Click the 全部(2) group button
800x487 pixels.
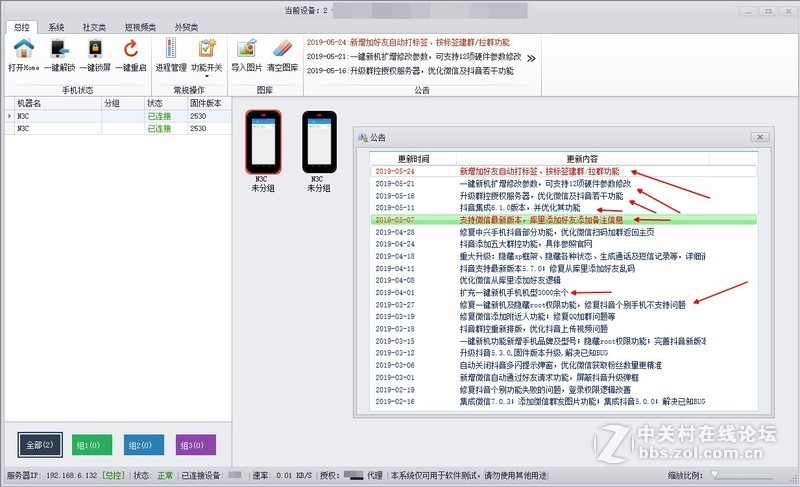[x=40, y=445]
